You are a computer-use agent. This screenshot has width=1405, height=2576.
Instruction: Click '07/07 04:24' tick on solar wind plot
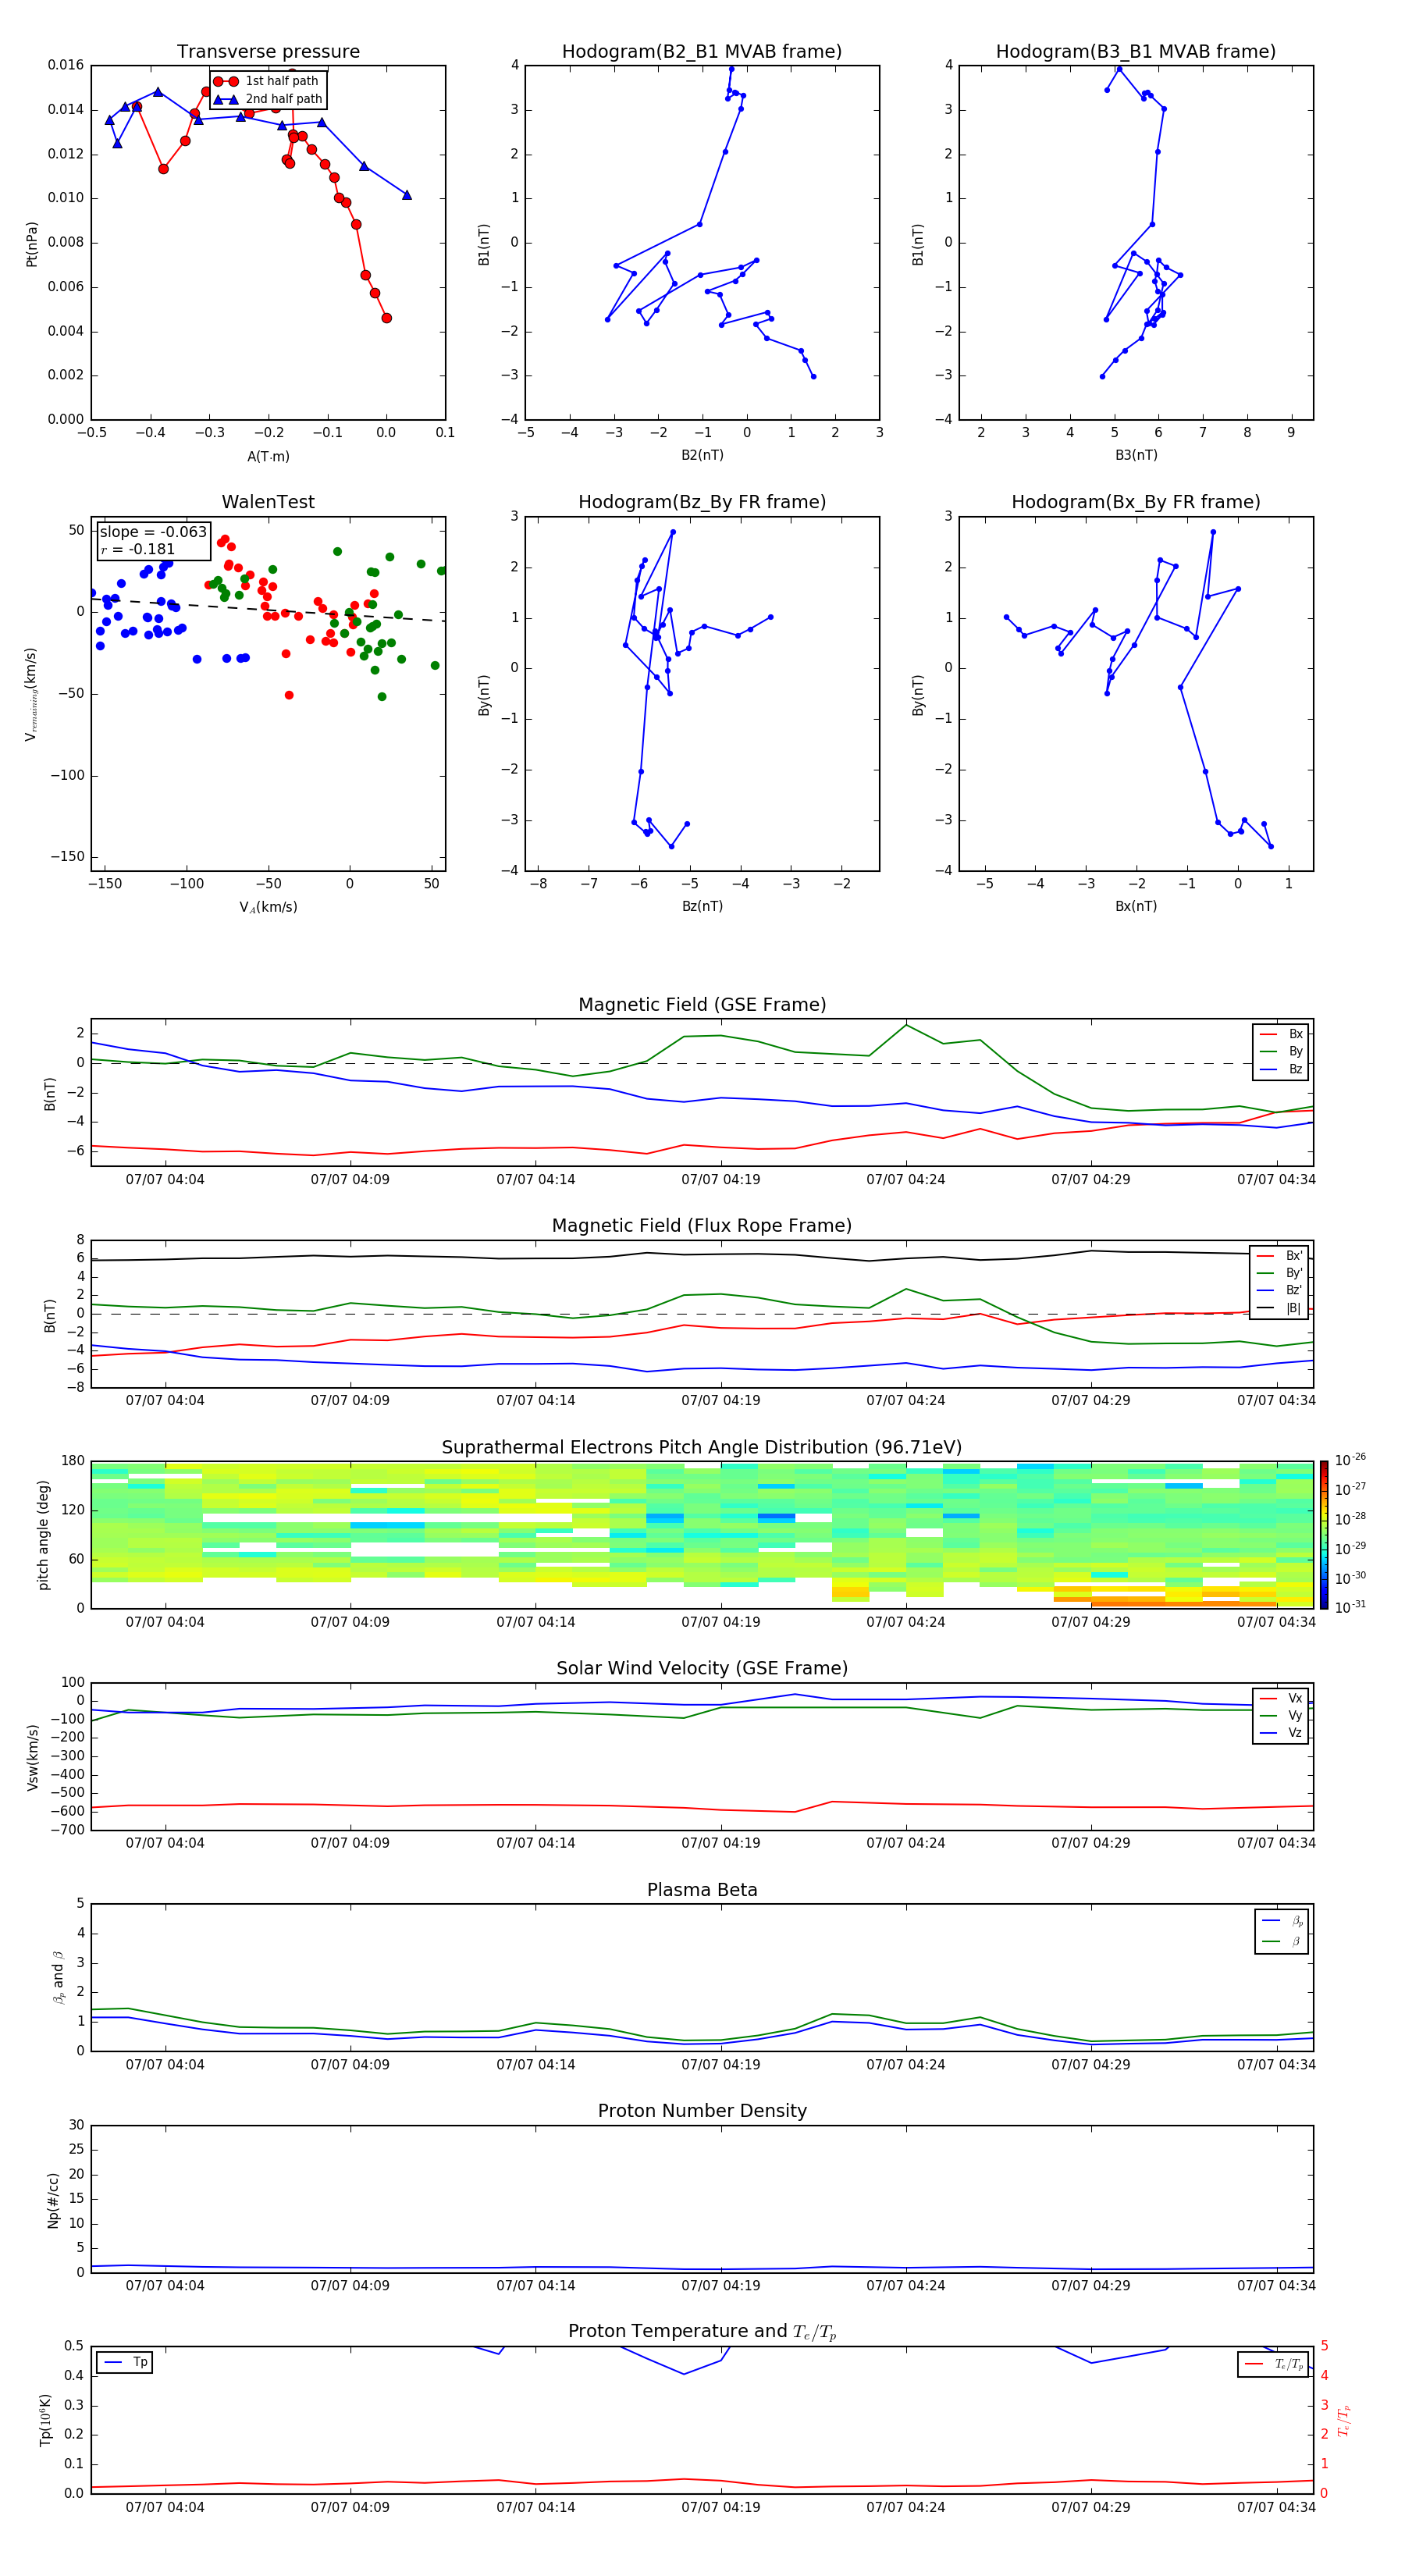point(905,1843)
